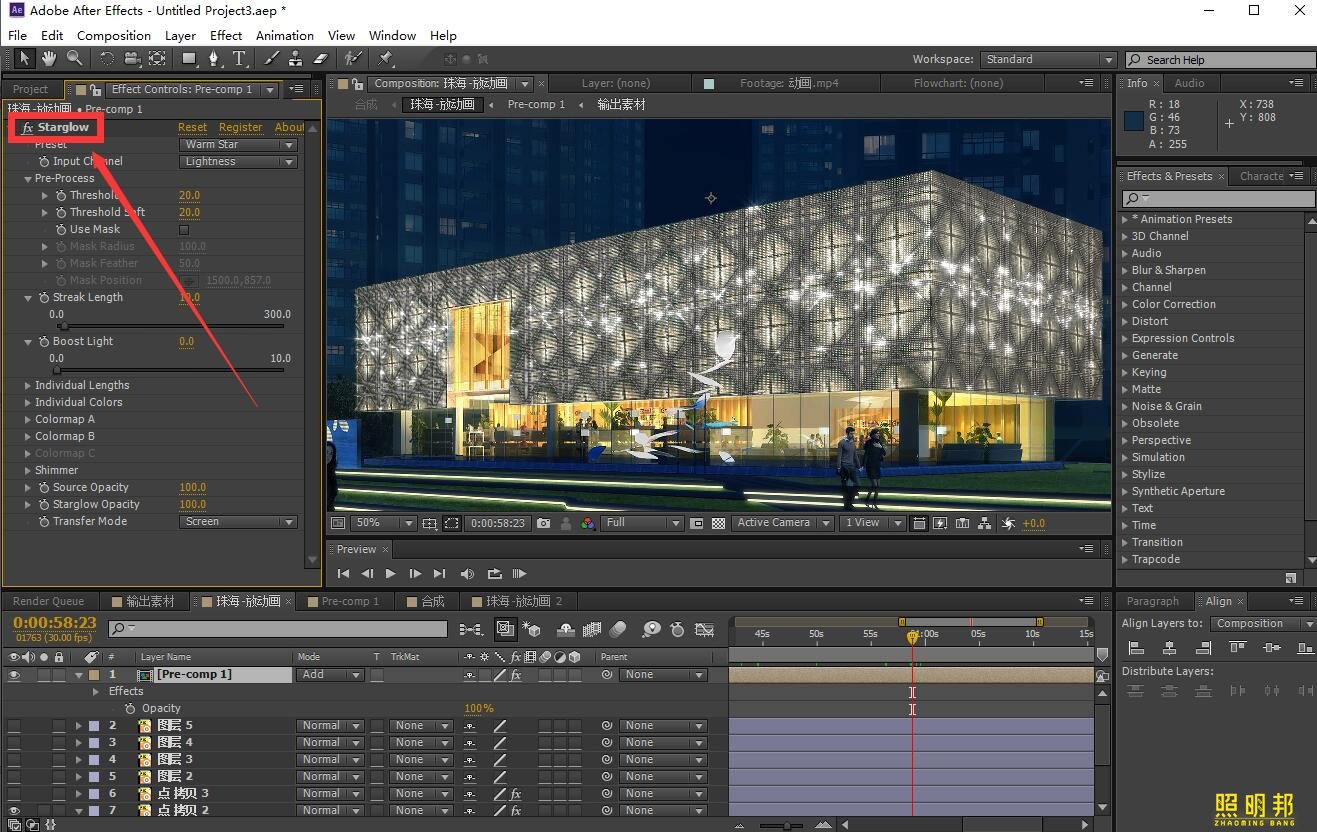The image size is (1317, 832).
Task: Click the reset exposure icon
Action: click(x=1008, y=523)
